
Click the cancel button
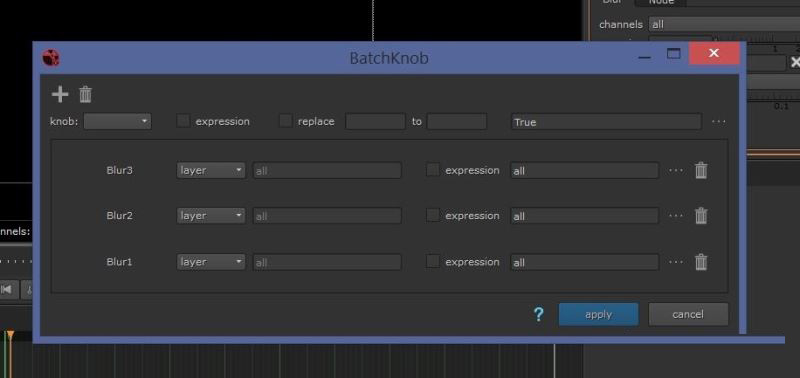coord(688,314)
